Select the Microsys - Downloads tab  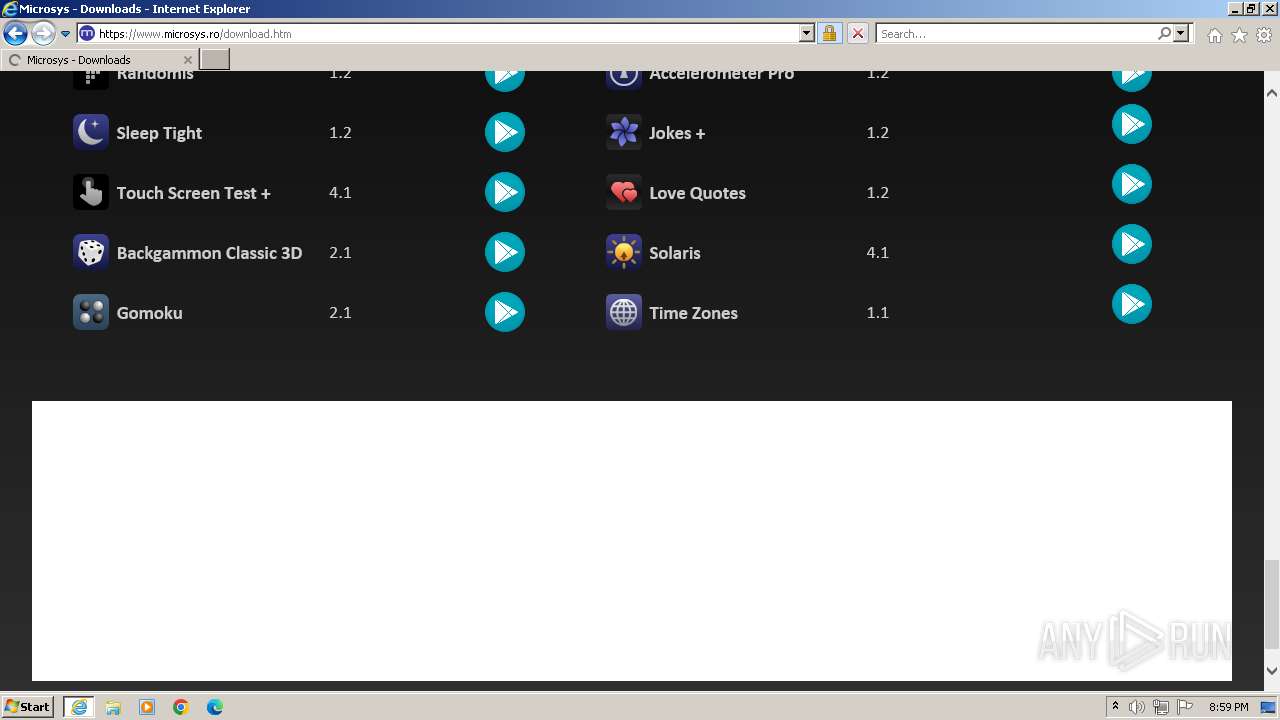[x=98, y=60]
